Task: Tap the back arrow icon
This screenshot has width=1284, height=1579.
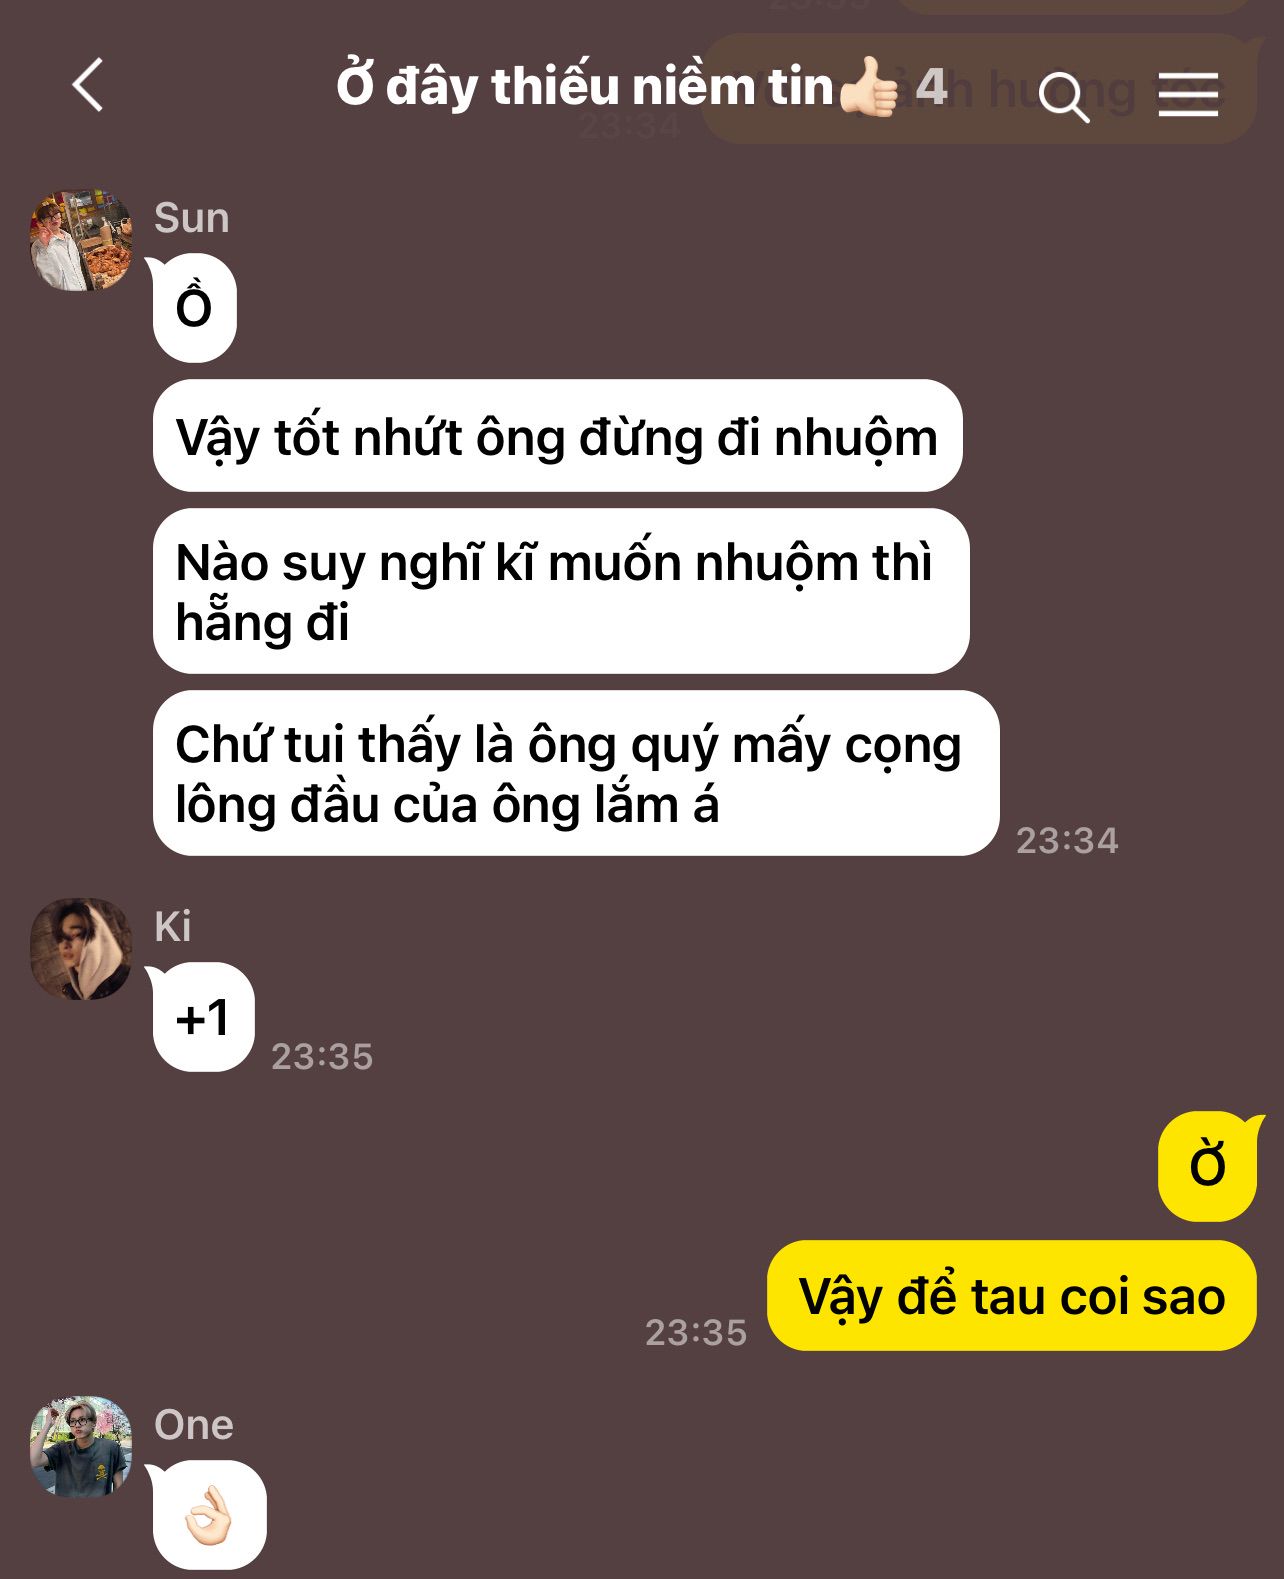Action: [x=88, y=85]
